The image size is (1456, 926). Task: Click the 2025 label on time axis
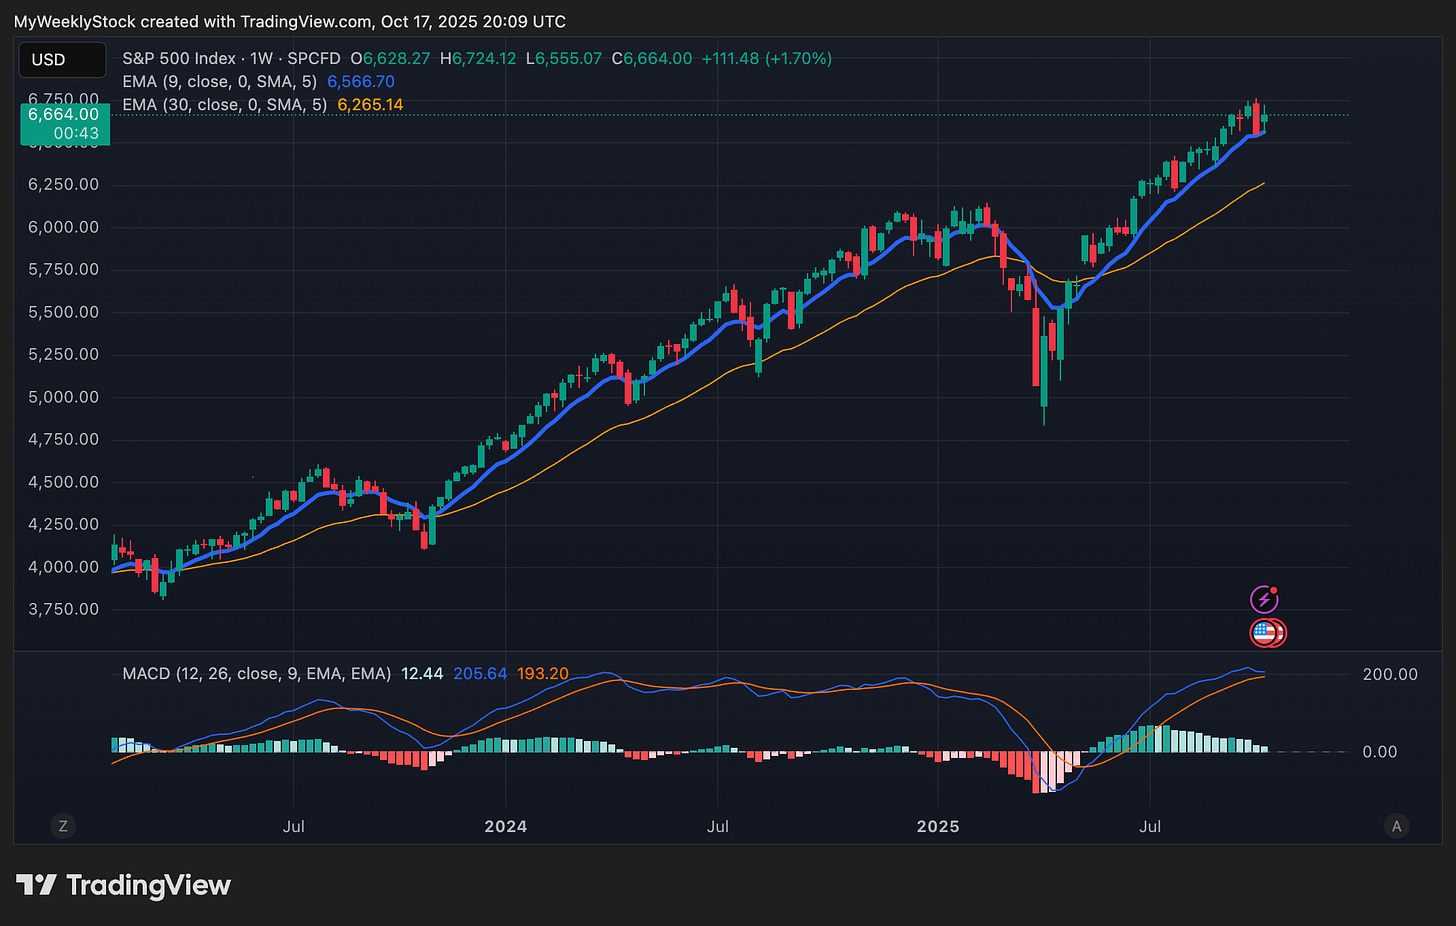(938, 826)
